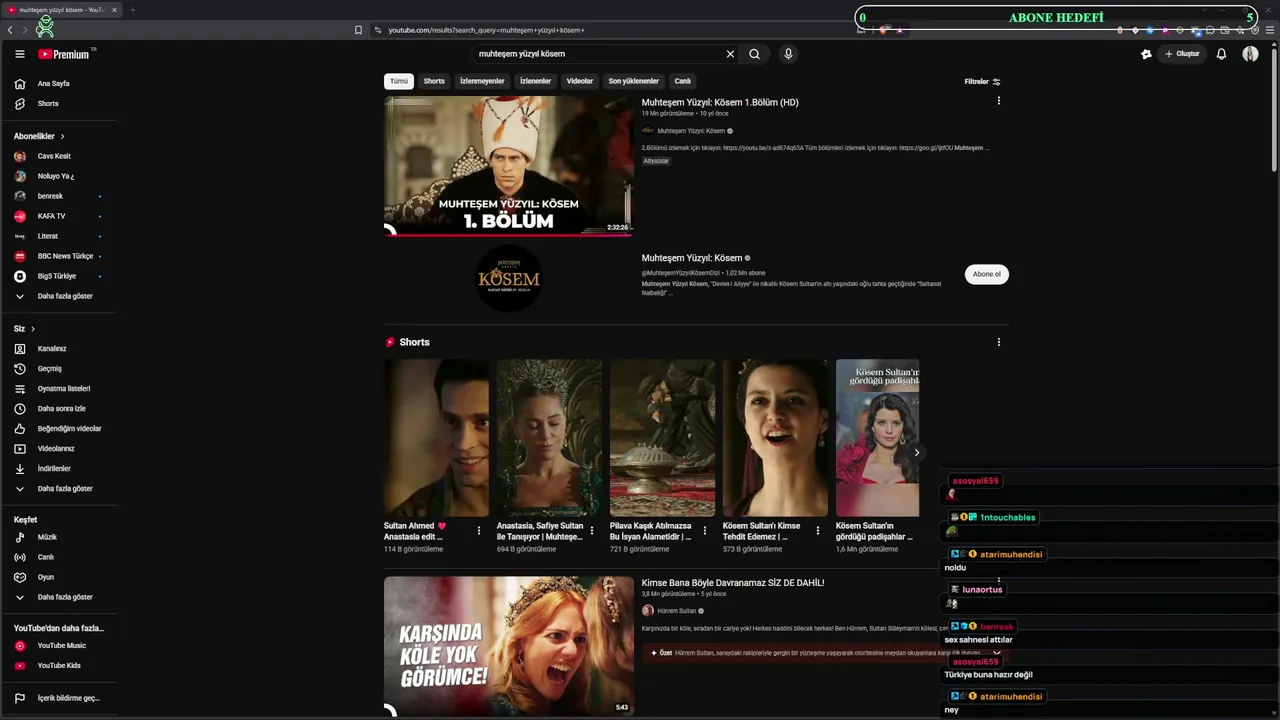This screenshot has width=1280, height=720.
Task: Select the Canlı filter chip
Action: 683,81
